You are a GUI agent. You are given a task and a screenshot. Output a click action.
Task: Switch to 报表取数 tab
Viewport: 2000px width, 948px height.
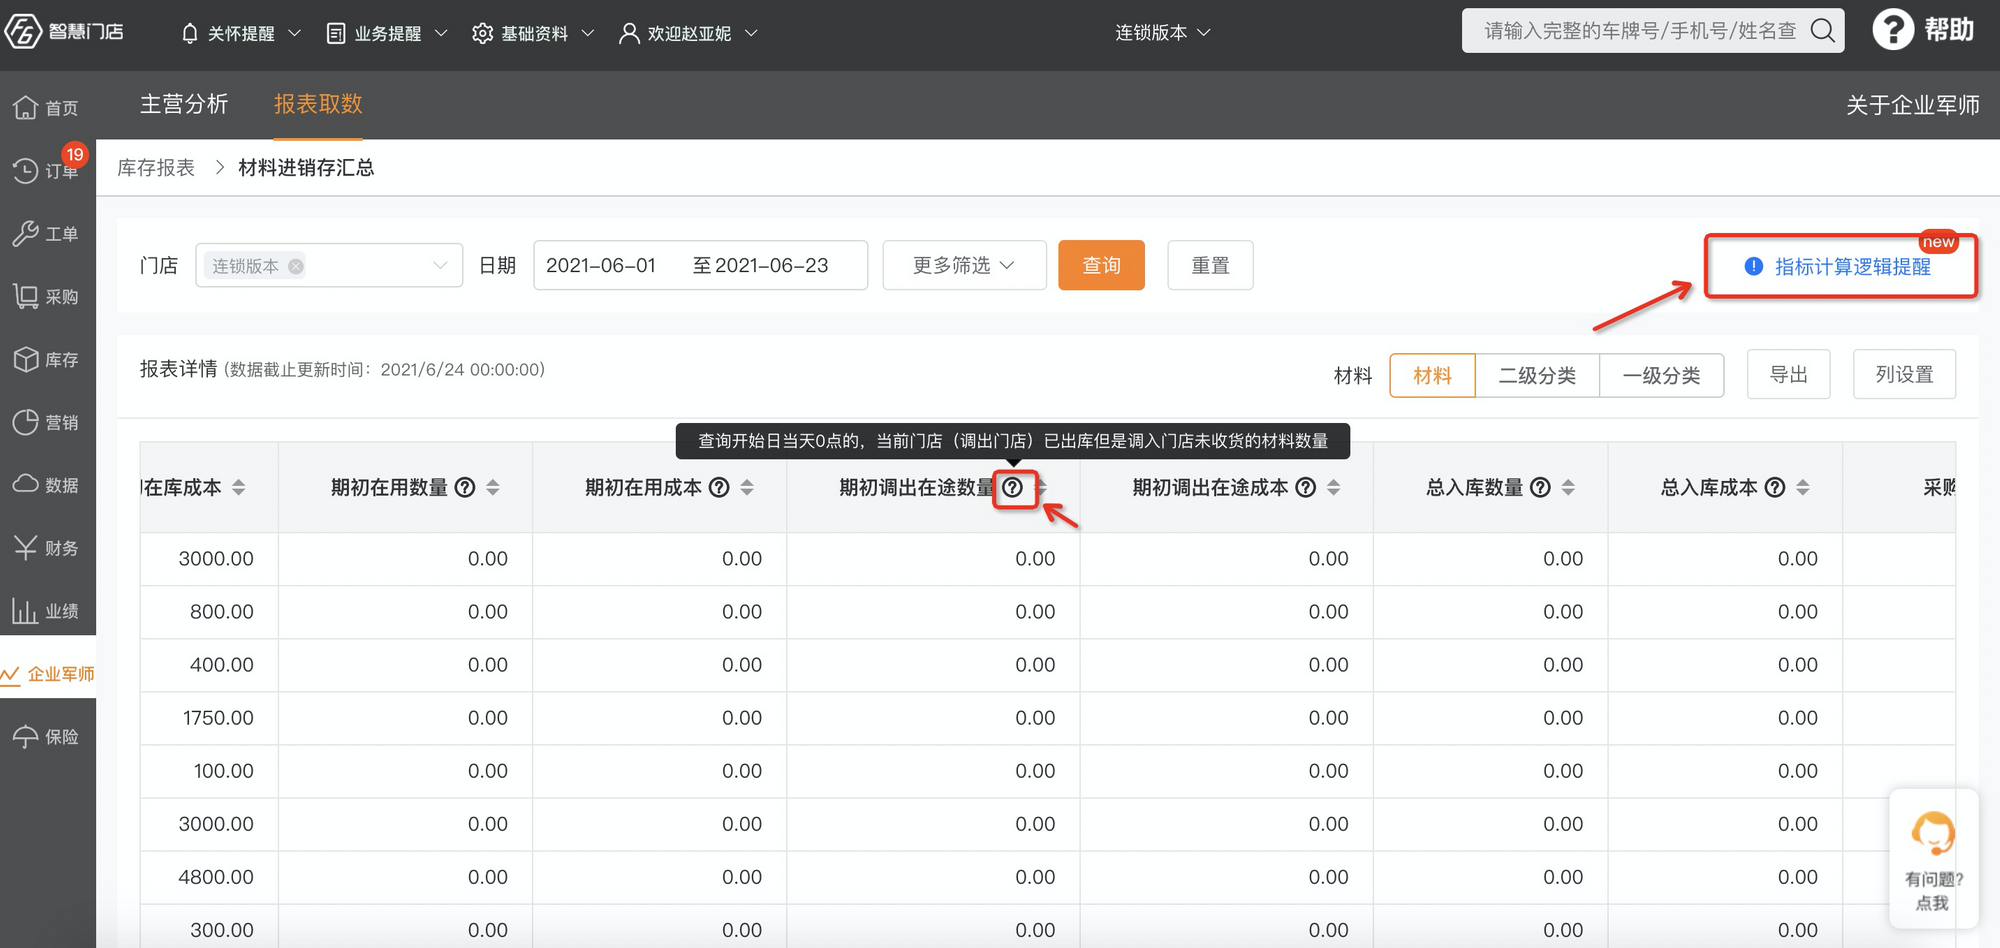(318, 104)
